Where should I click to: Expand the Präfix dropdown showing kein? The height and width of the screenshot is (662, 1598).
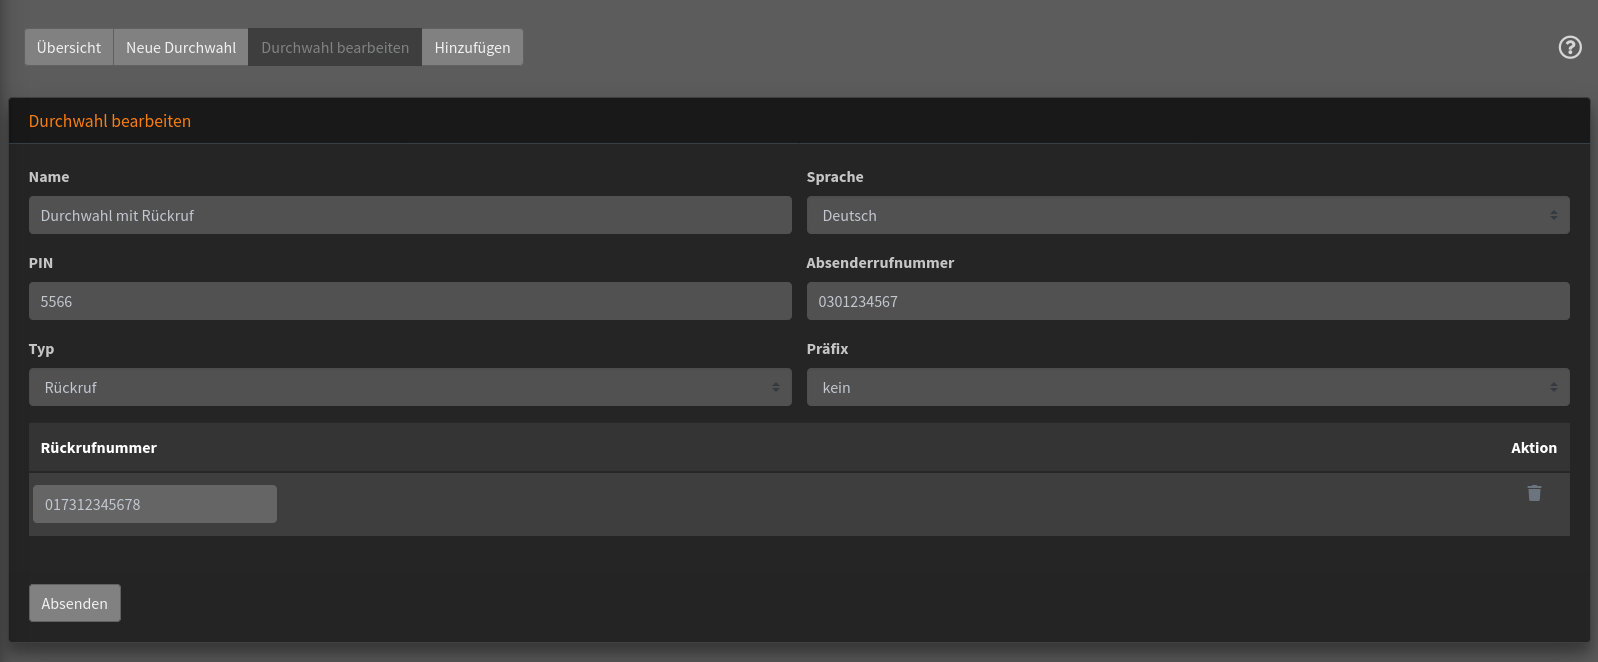click(1187, 387)
